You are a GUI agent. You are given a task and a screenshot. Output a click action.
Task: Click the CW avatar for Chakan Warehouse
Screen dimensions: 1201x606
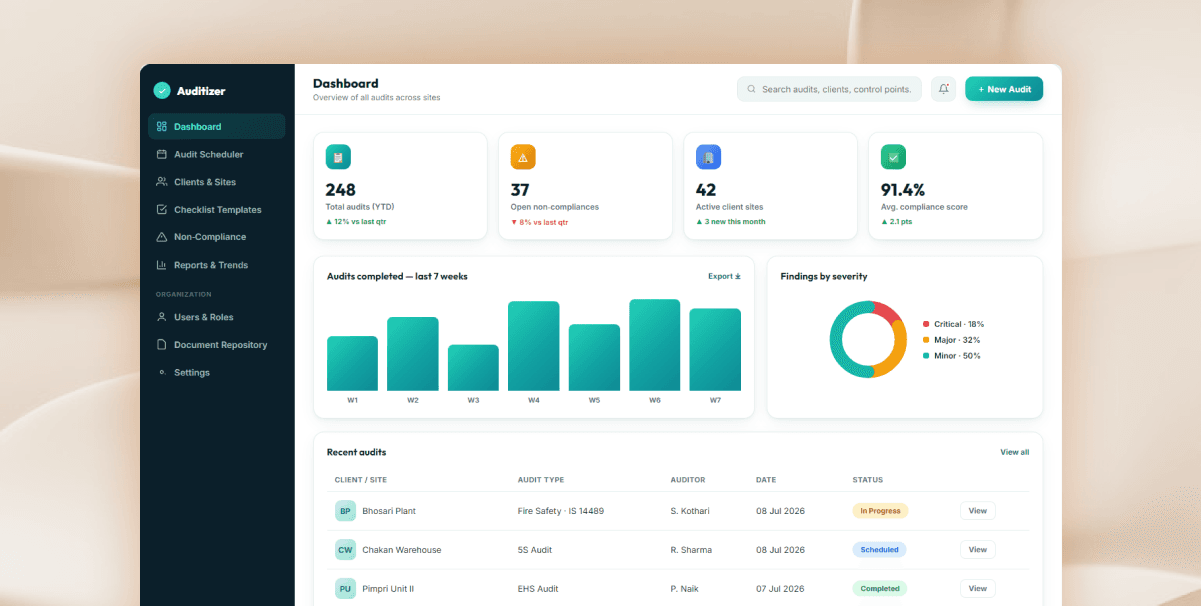tap(345, 550)
